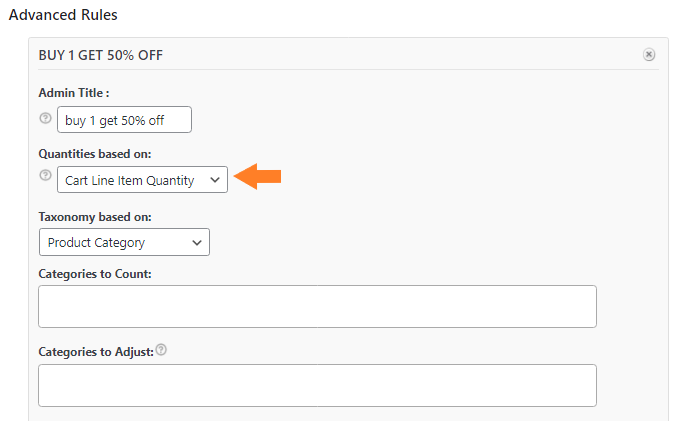This screenshot has height=421, width=691.
Task: Click the 'Categories to Adjust:' label text
Action: click(x=96, y=352)
